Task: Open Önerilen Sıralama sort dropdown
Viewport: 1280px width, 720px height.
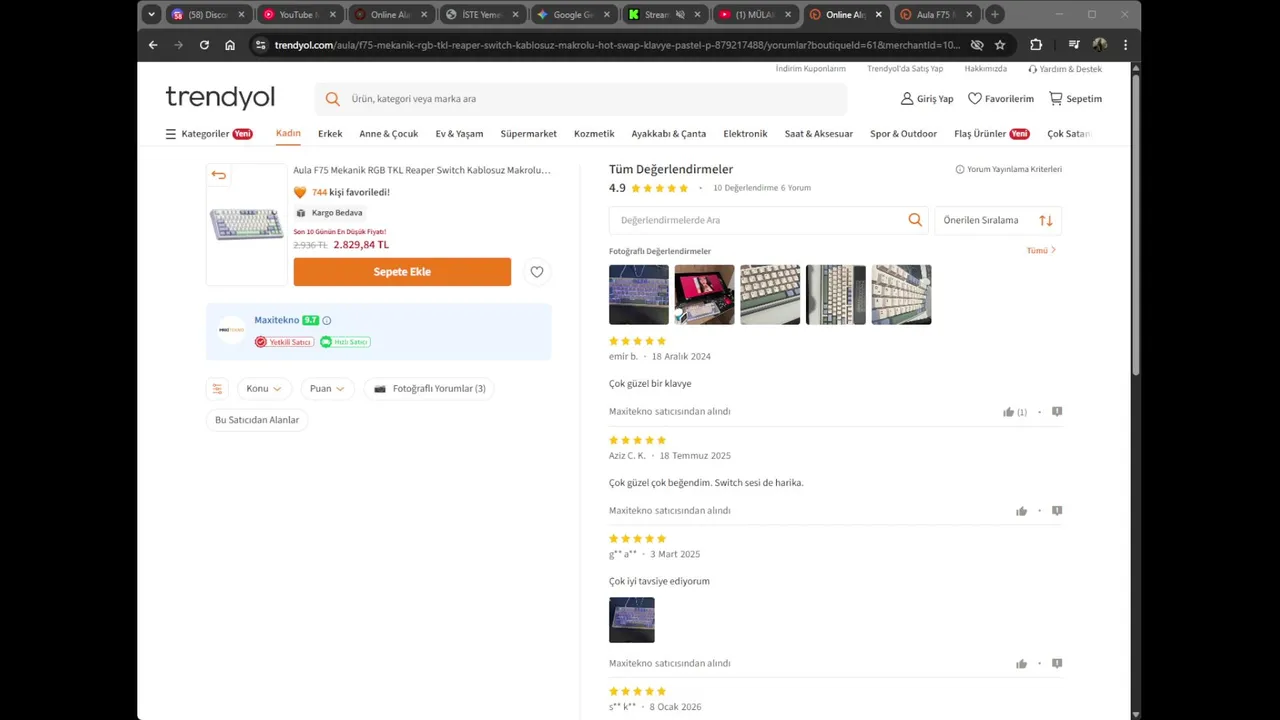Action: coord(998,220)
